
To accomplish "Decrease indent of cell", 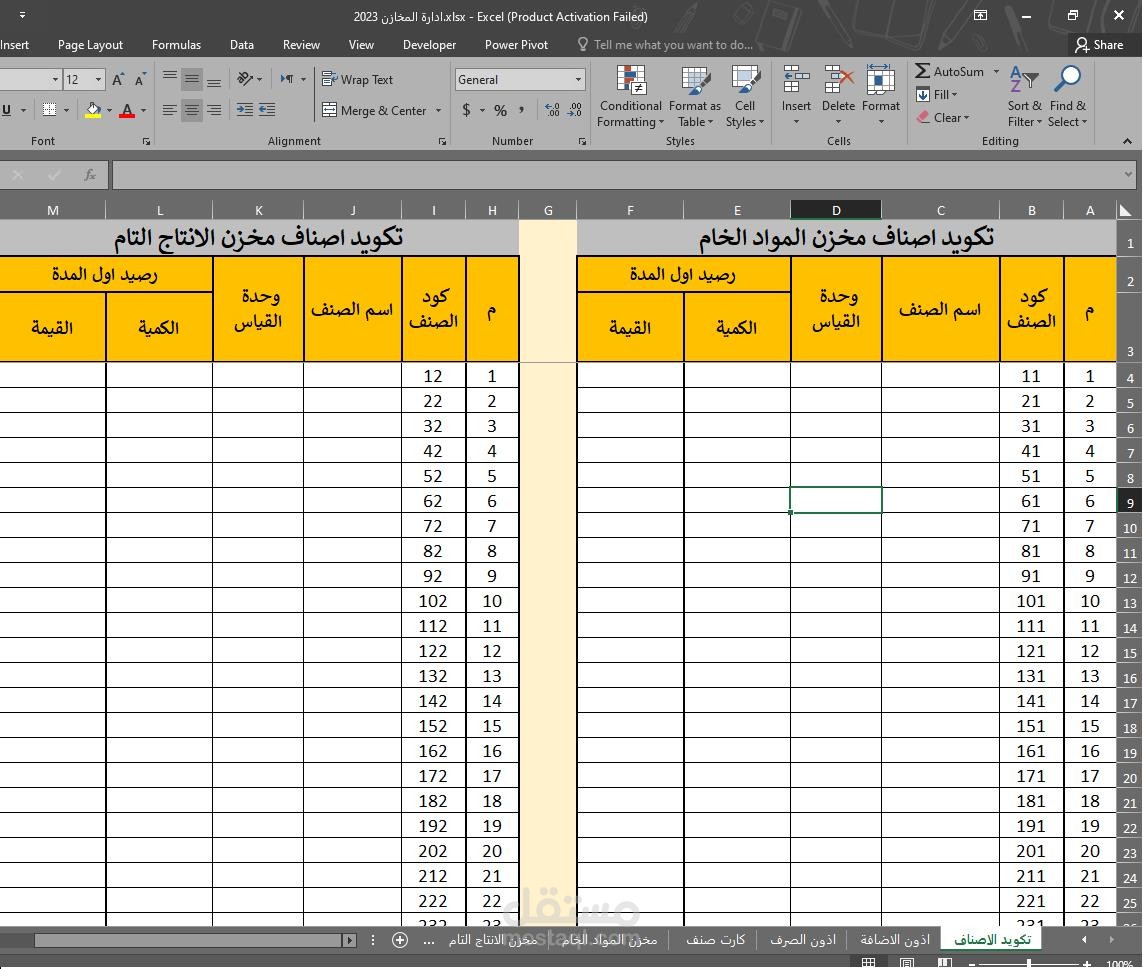I will coord(245,110).
